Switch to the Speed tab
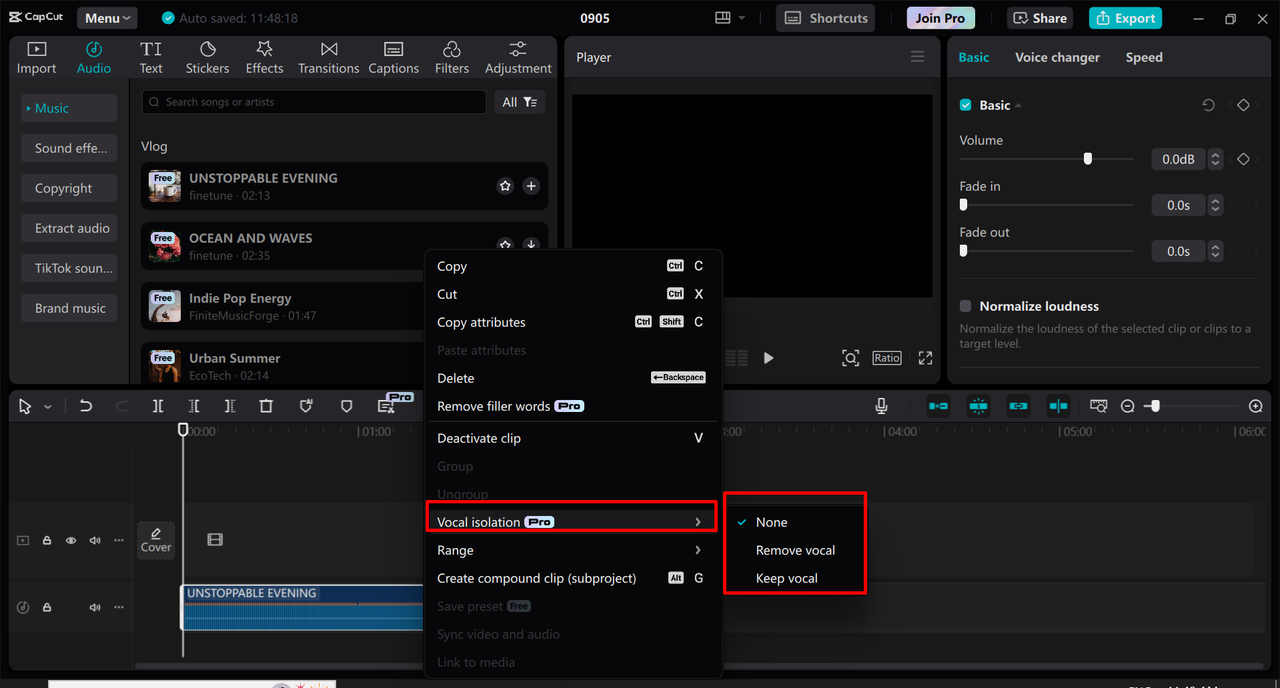 pyautogui.click(x=1144, y=57)
